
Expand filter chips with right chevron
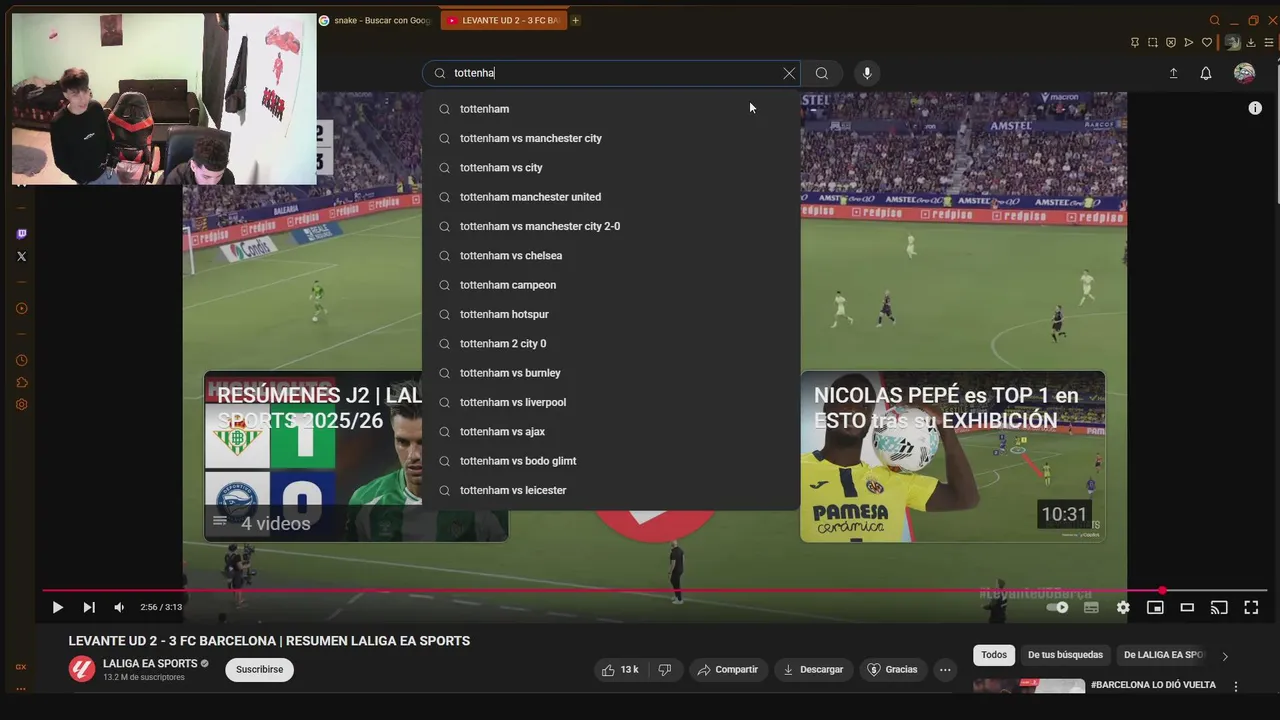point(1225,656)
